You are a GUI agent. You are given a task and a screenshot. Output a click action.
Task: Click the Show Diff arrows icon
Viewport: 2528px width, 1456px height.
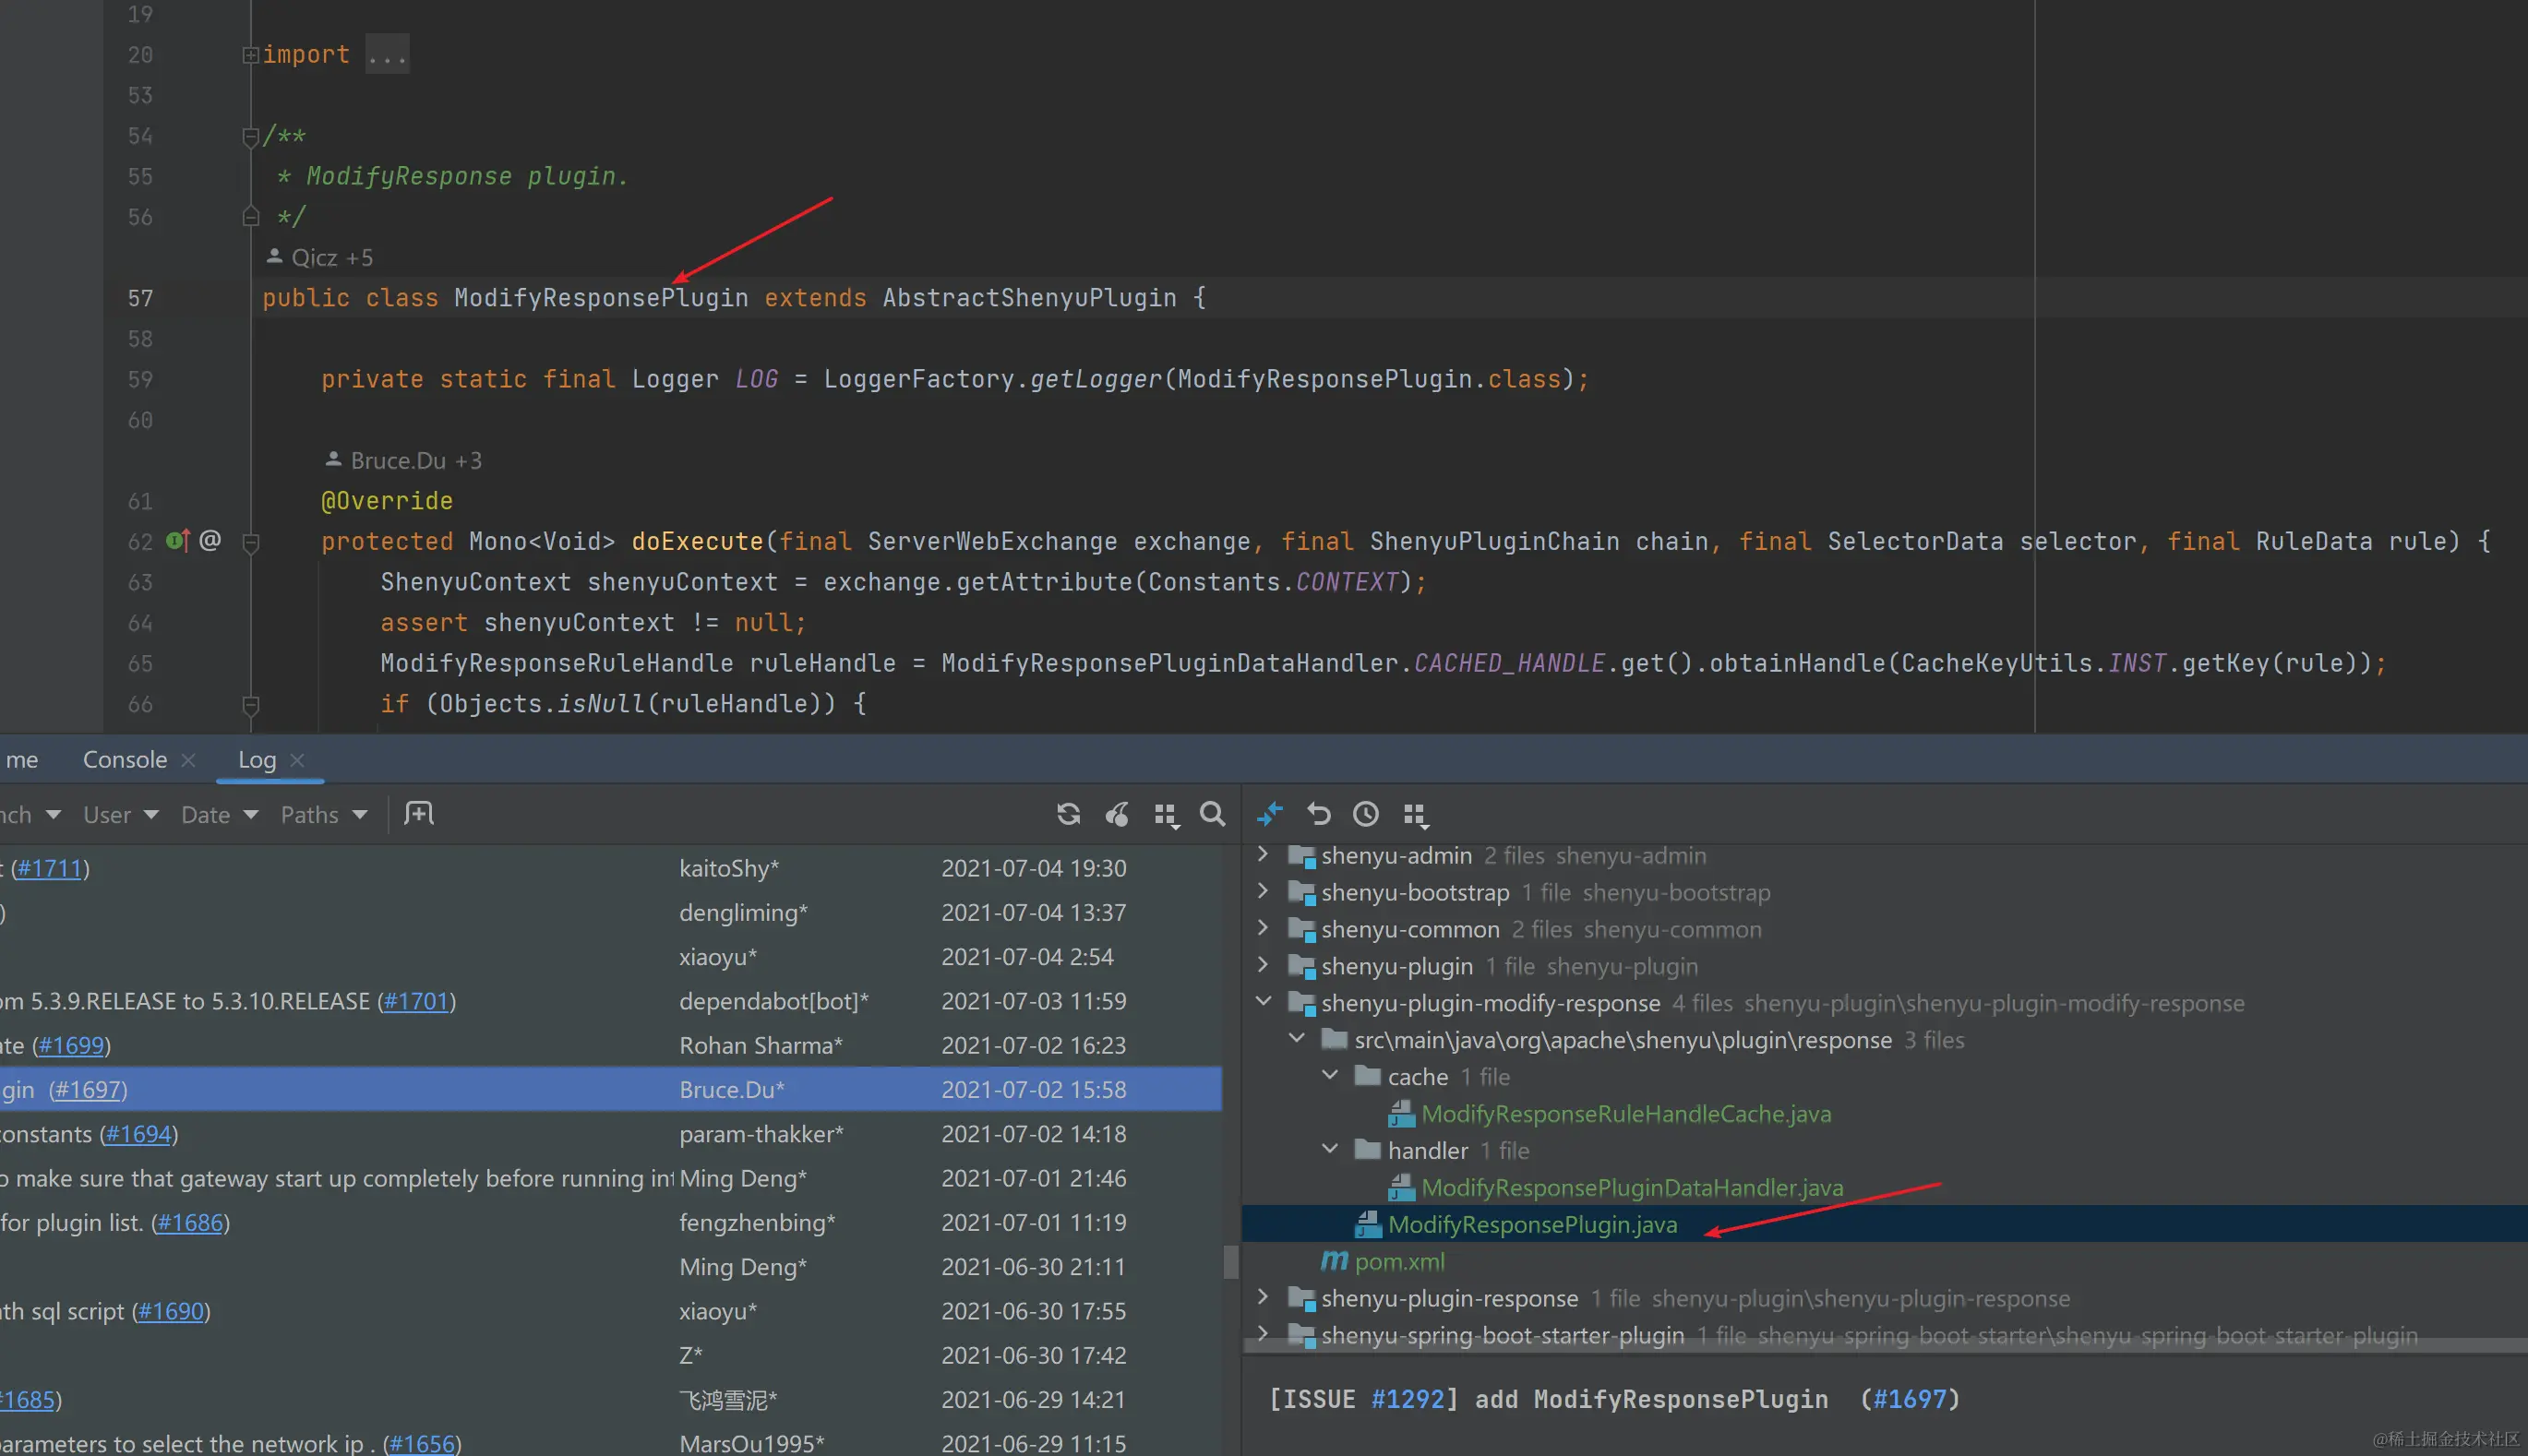point(1269,814)
